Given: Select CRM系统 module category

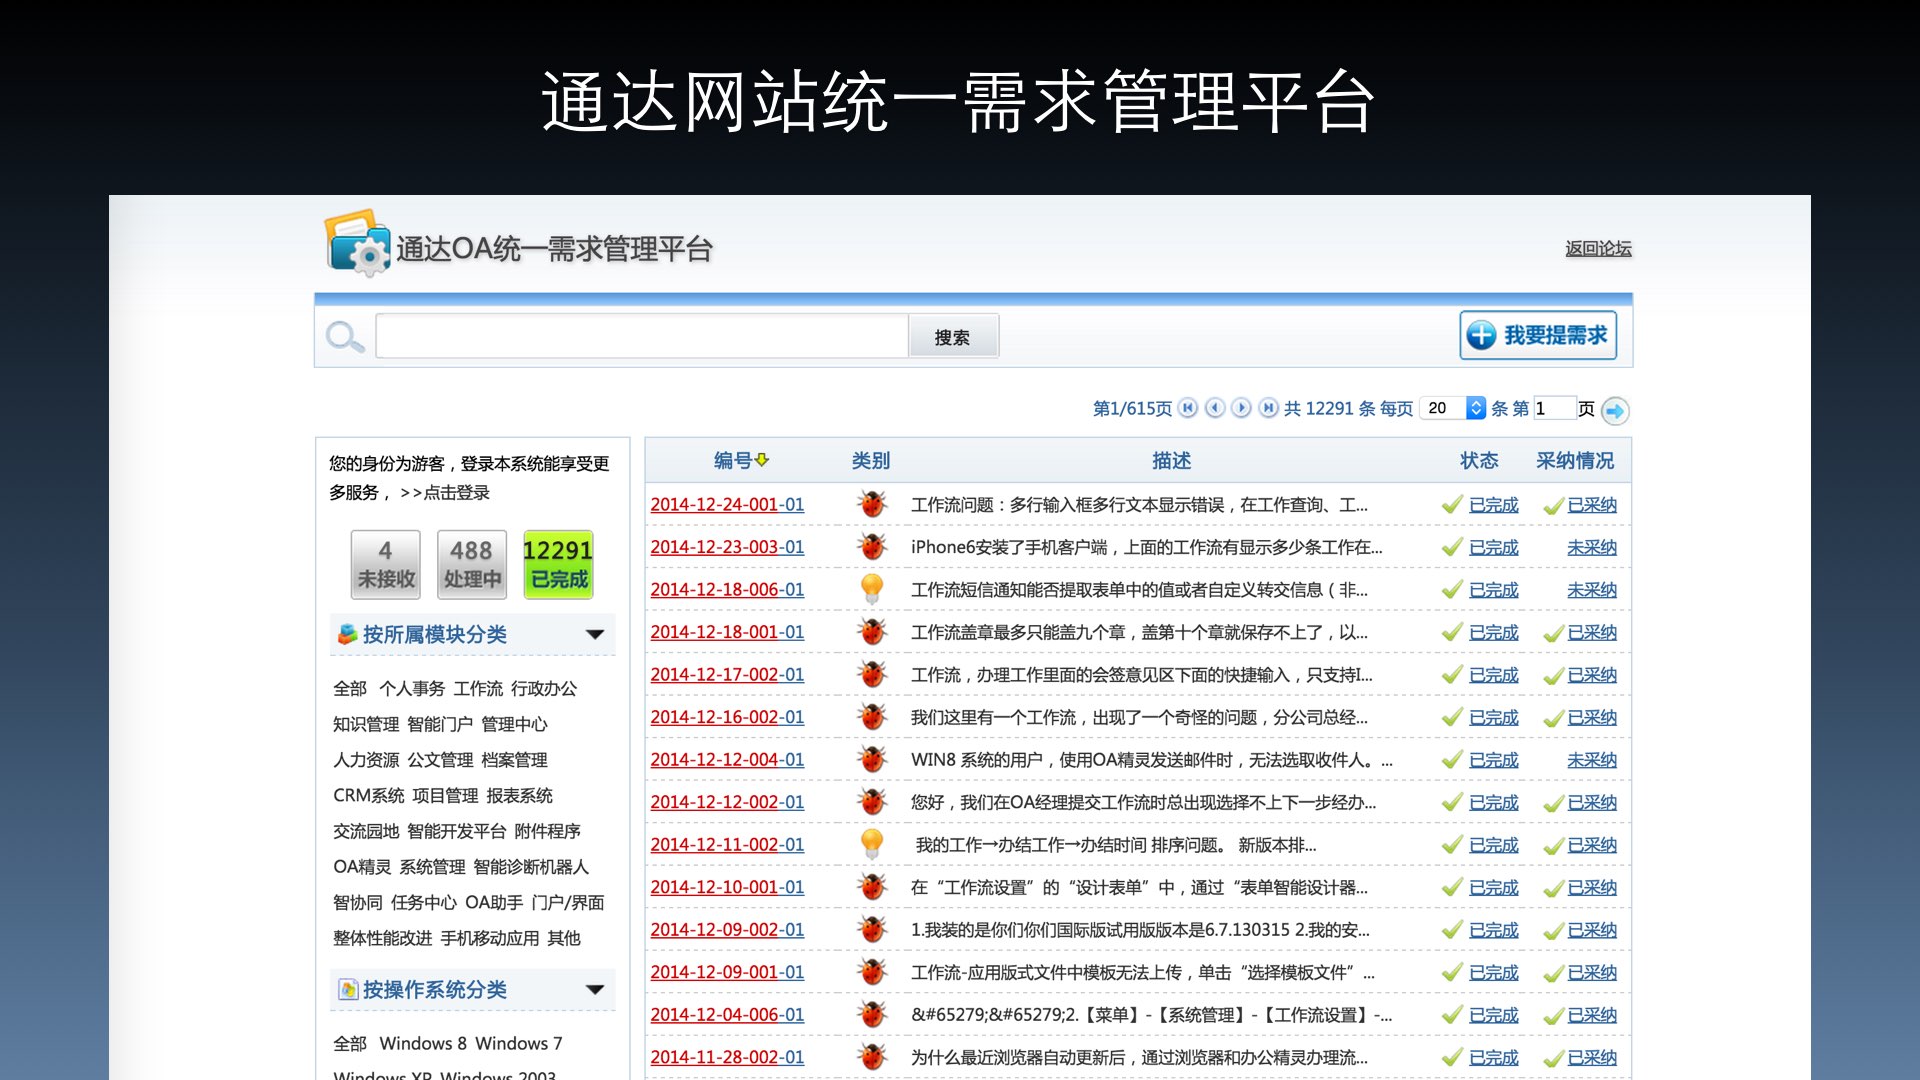Looking at the screenshot, I should coord(369,795).
